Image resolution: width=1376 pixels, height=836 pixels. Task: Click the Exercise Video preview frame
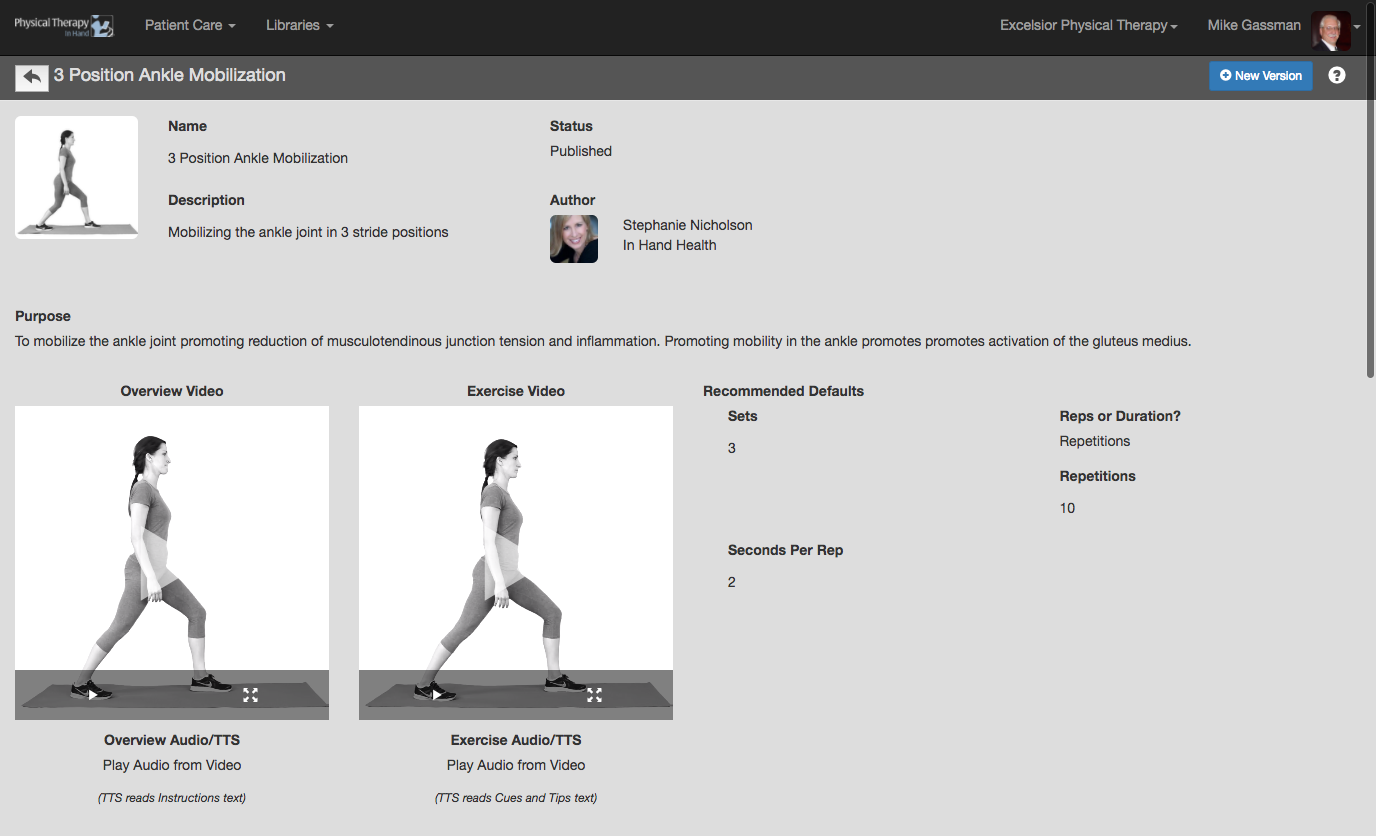click(516, 540)
